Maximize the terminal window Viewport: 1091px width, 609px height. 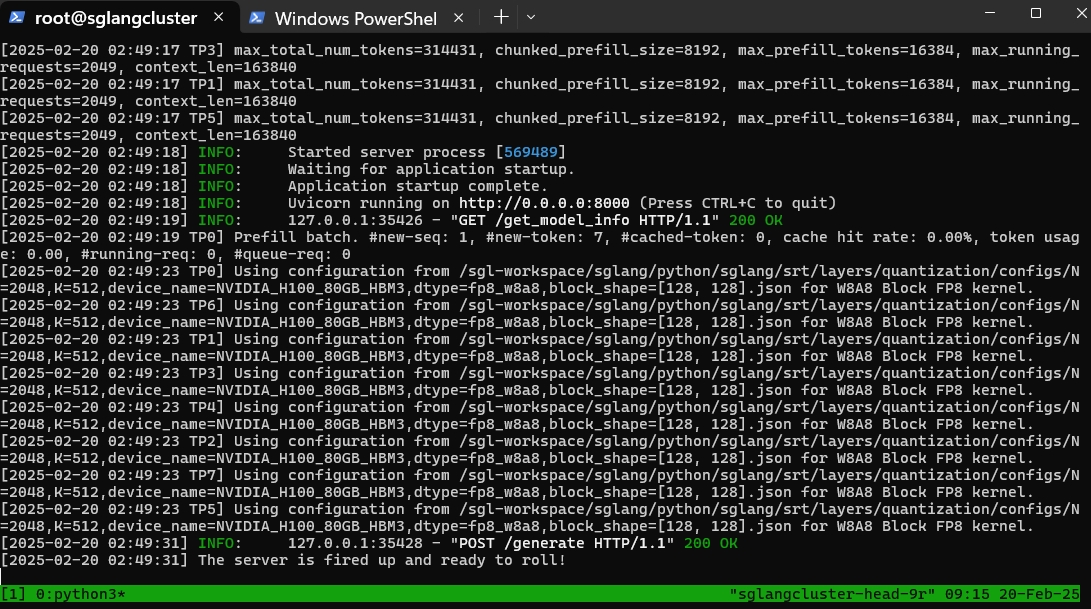1036,14
